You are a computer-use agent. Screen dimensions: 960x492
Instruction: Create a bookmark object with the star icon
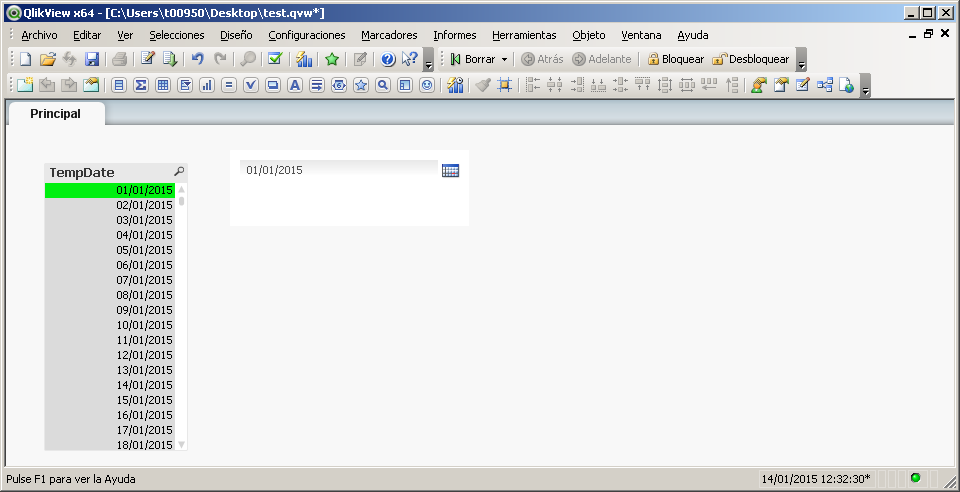pyautogui.click(x=361, y=85)
